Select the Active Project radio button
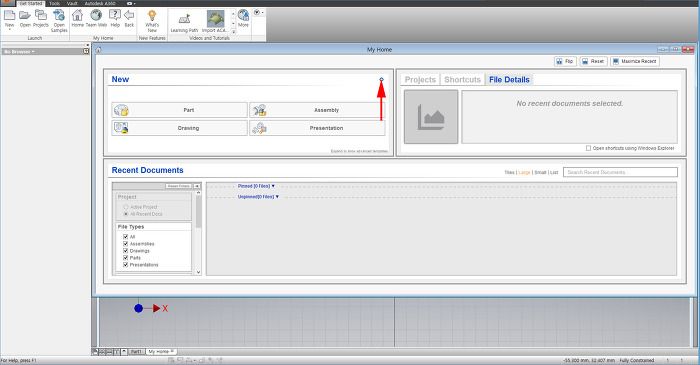The height and width of the screenshot is (365, 700). point(126,207)
